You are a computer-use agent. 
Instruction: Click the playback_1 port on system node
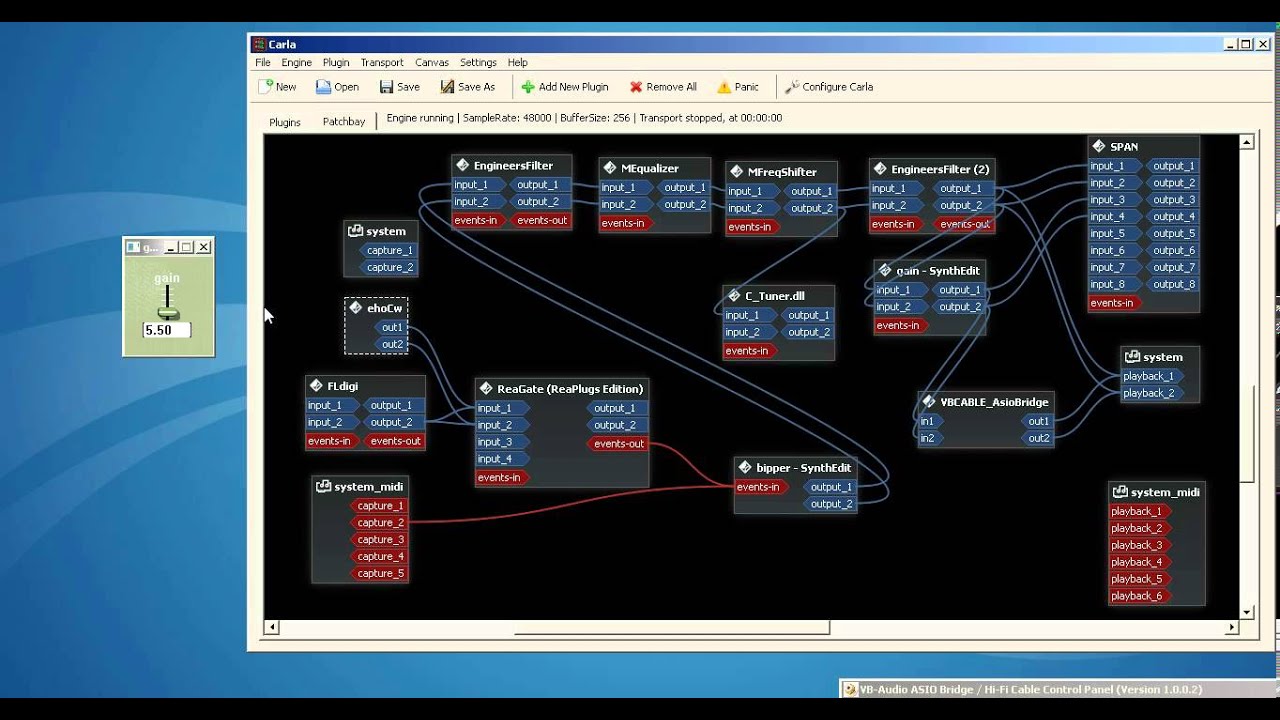[x=1150, y=377]
